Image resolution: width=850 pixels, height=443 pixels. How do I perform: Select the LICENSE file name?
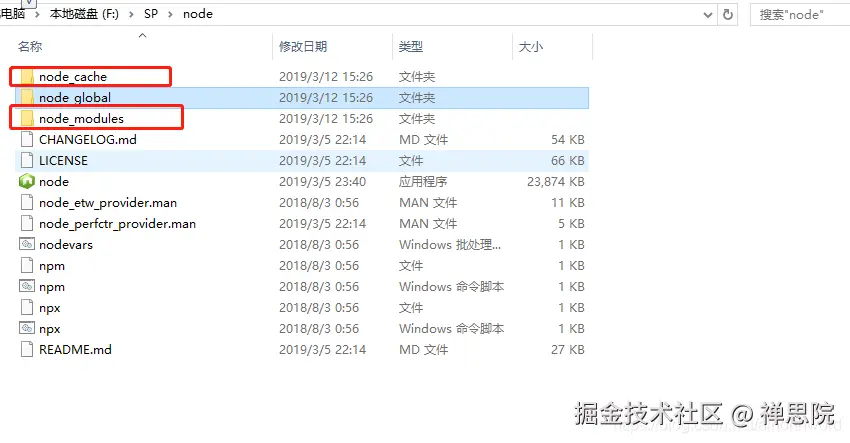click(x=63, y=161)
